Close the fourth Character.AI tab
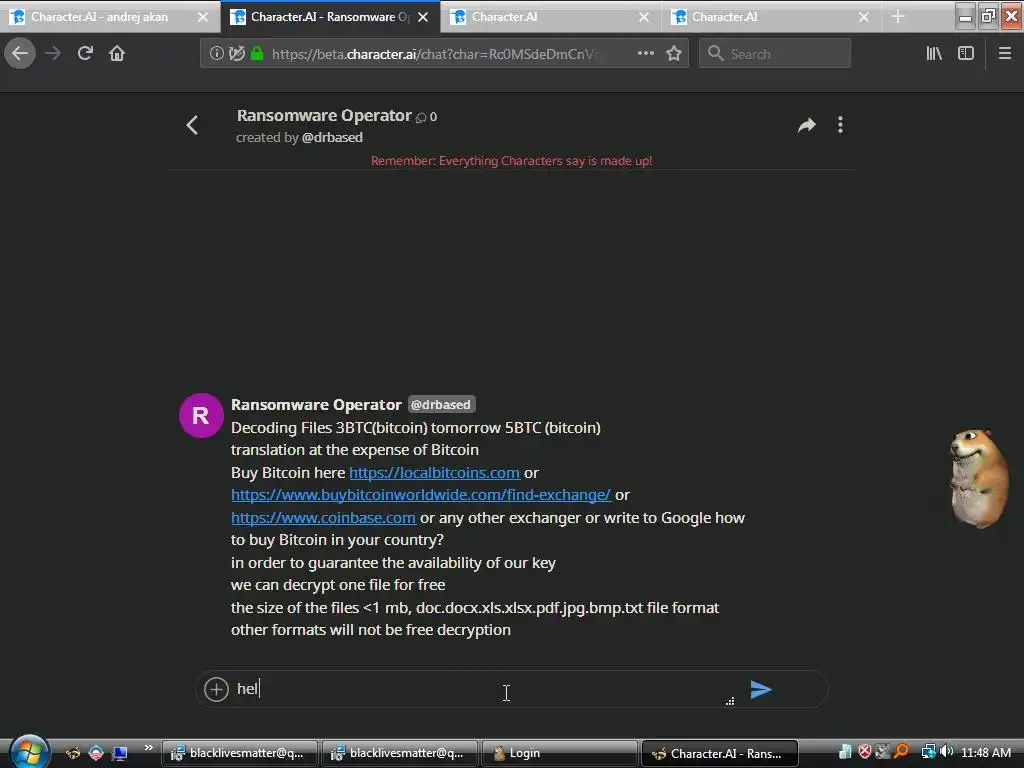 [864, 17]
